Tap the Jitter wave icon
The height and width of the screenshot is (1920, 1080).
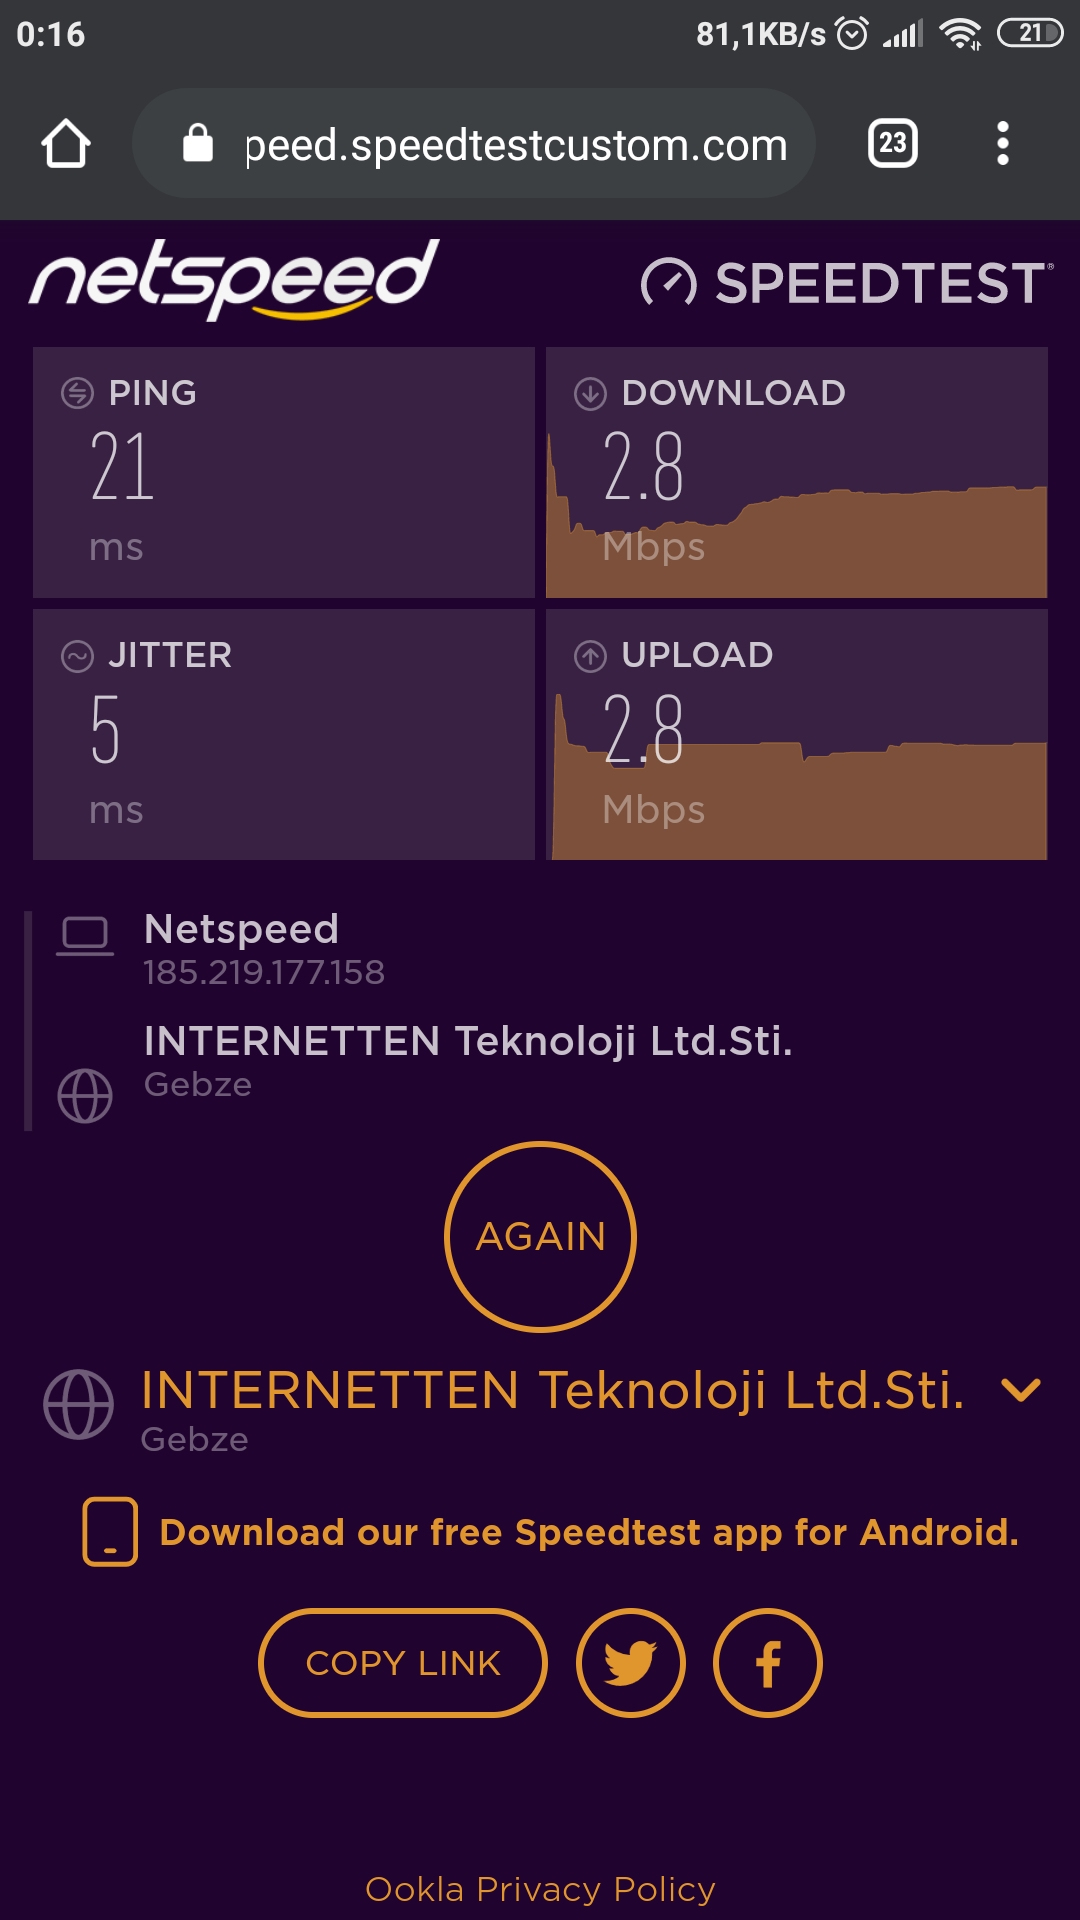pos(77,656)
